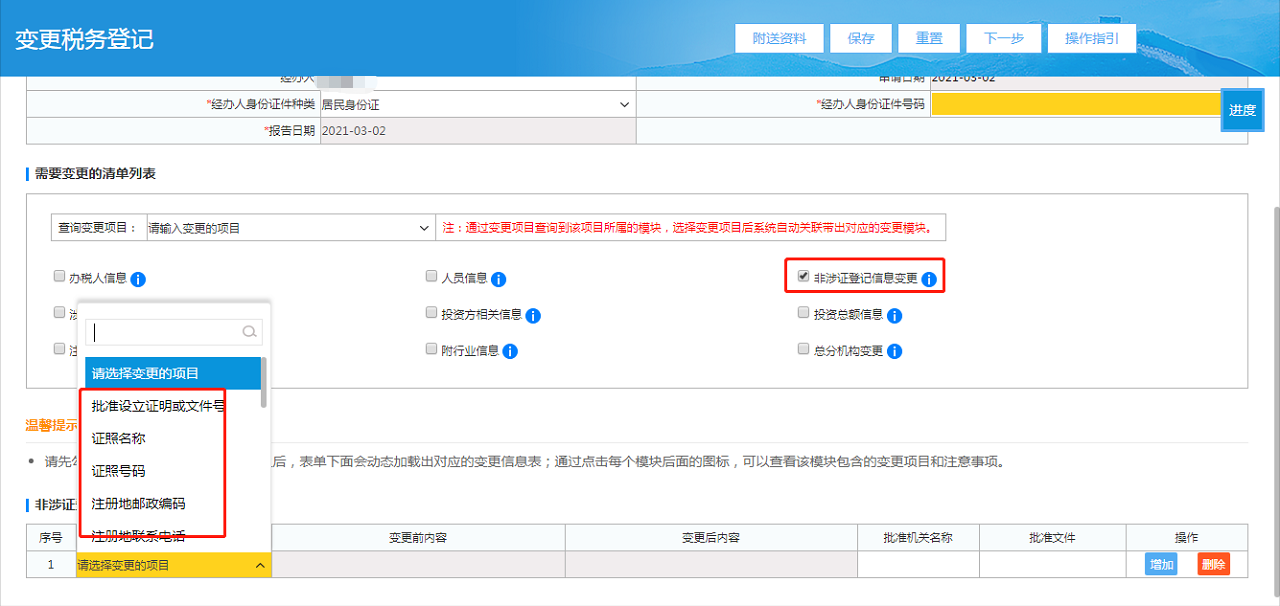1280x606 pixels.
Task: Choose 注册地邮政编码 option
Action: (138, 503)
